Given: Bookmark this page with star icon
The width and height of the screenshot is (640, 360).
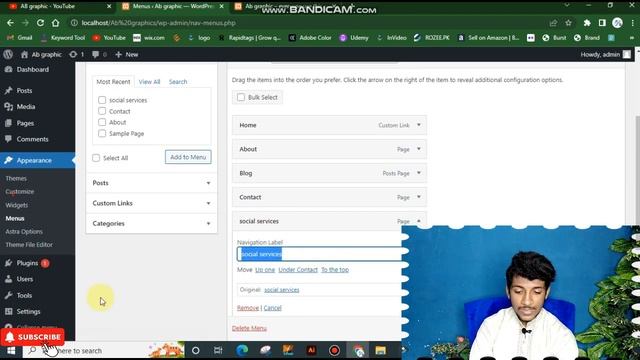Looking at the screenshot, I should click(568, 23).
